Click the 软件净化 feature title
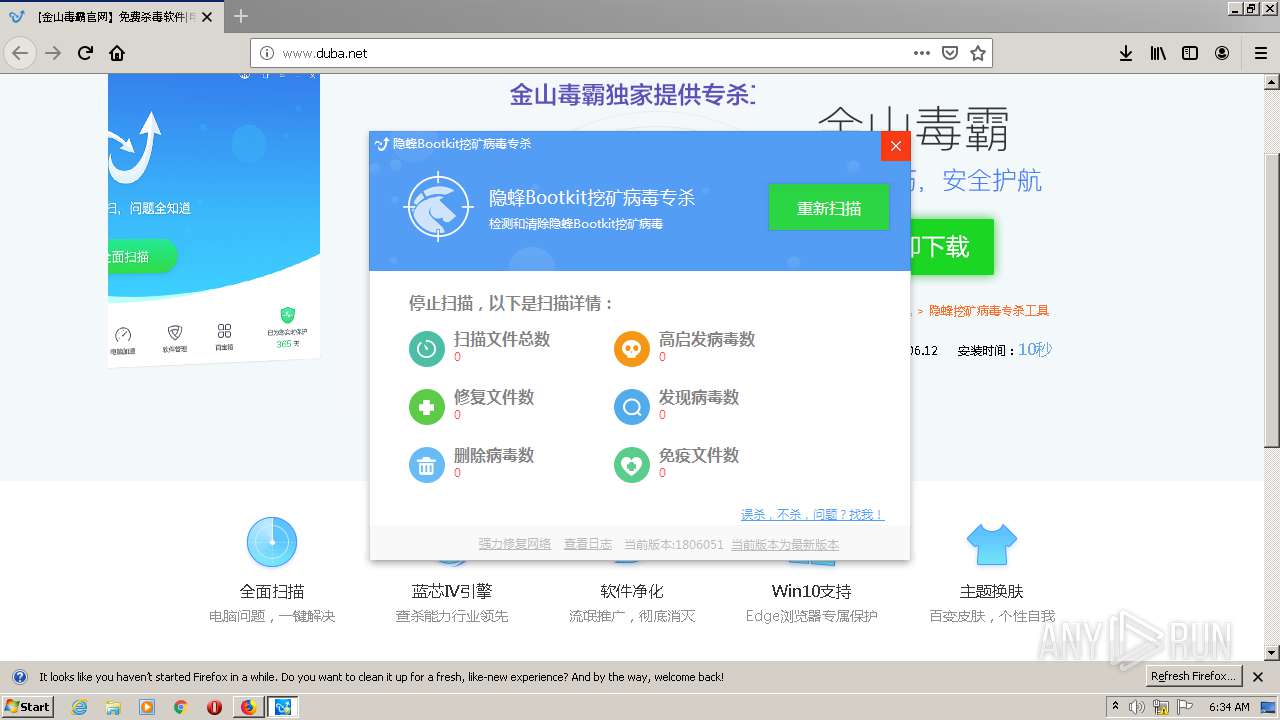Image resolution: width=1280 pixels, height=720 pixels. [x=632, y=591]
